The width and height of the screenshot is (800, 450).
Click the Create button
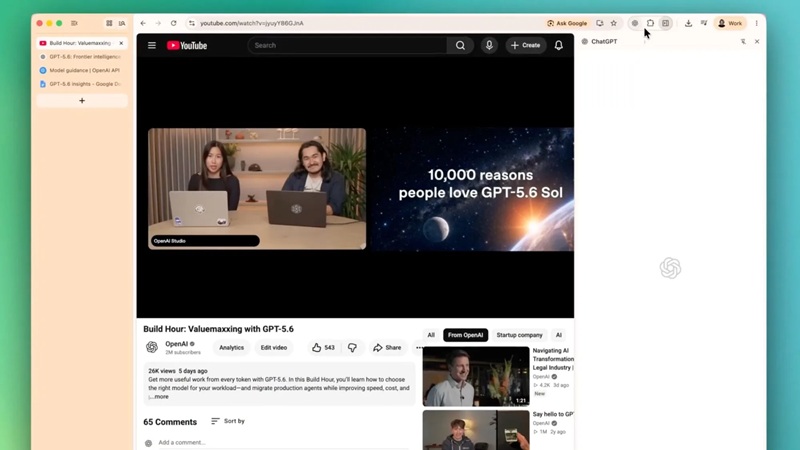coord(526,45)
